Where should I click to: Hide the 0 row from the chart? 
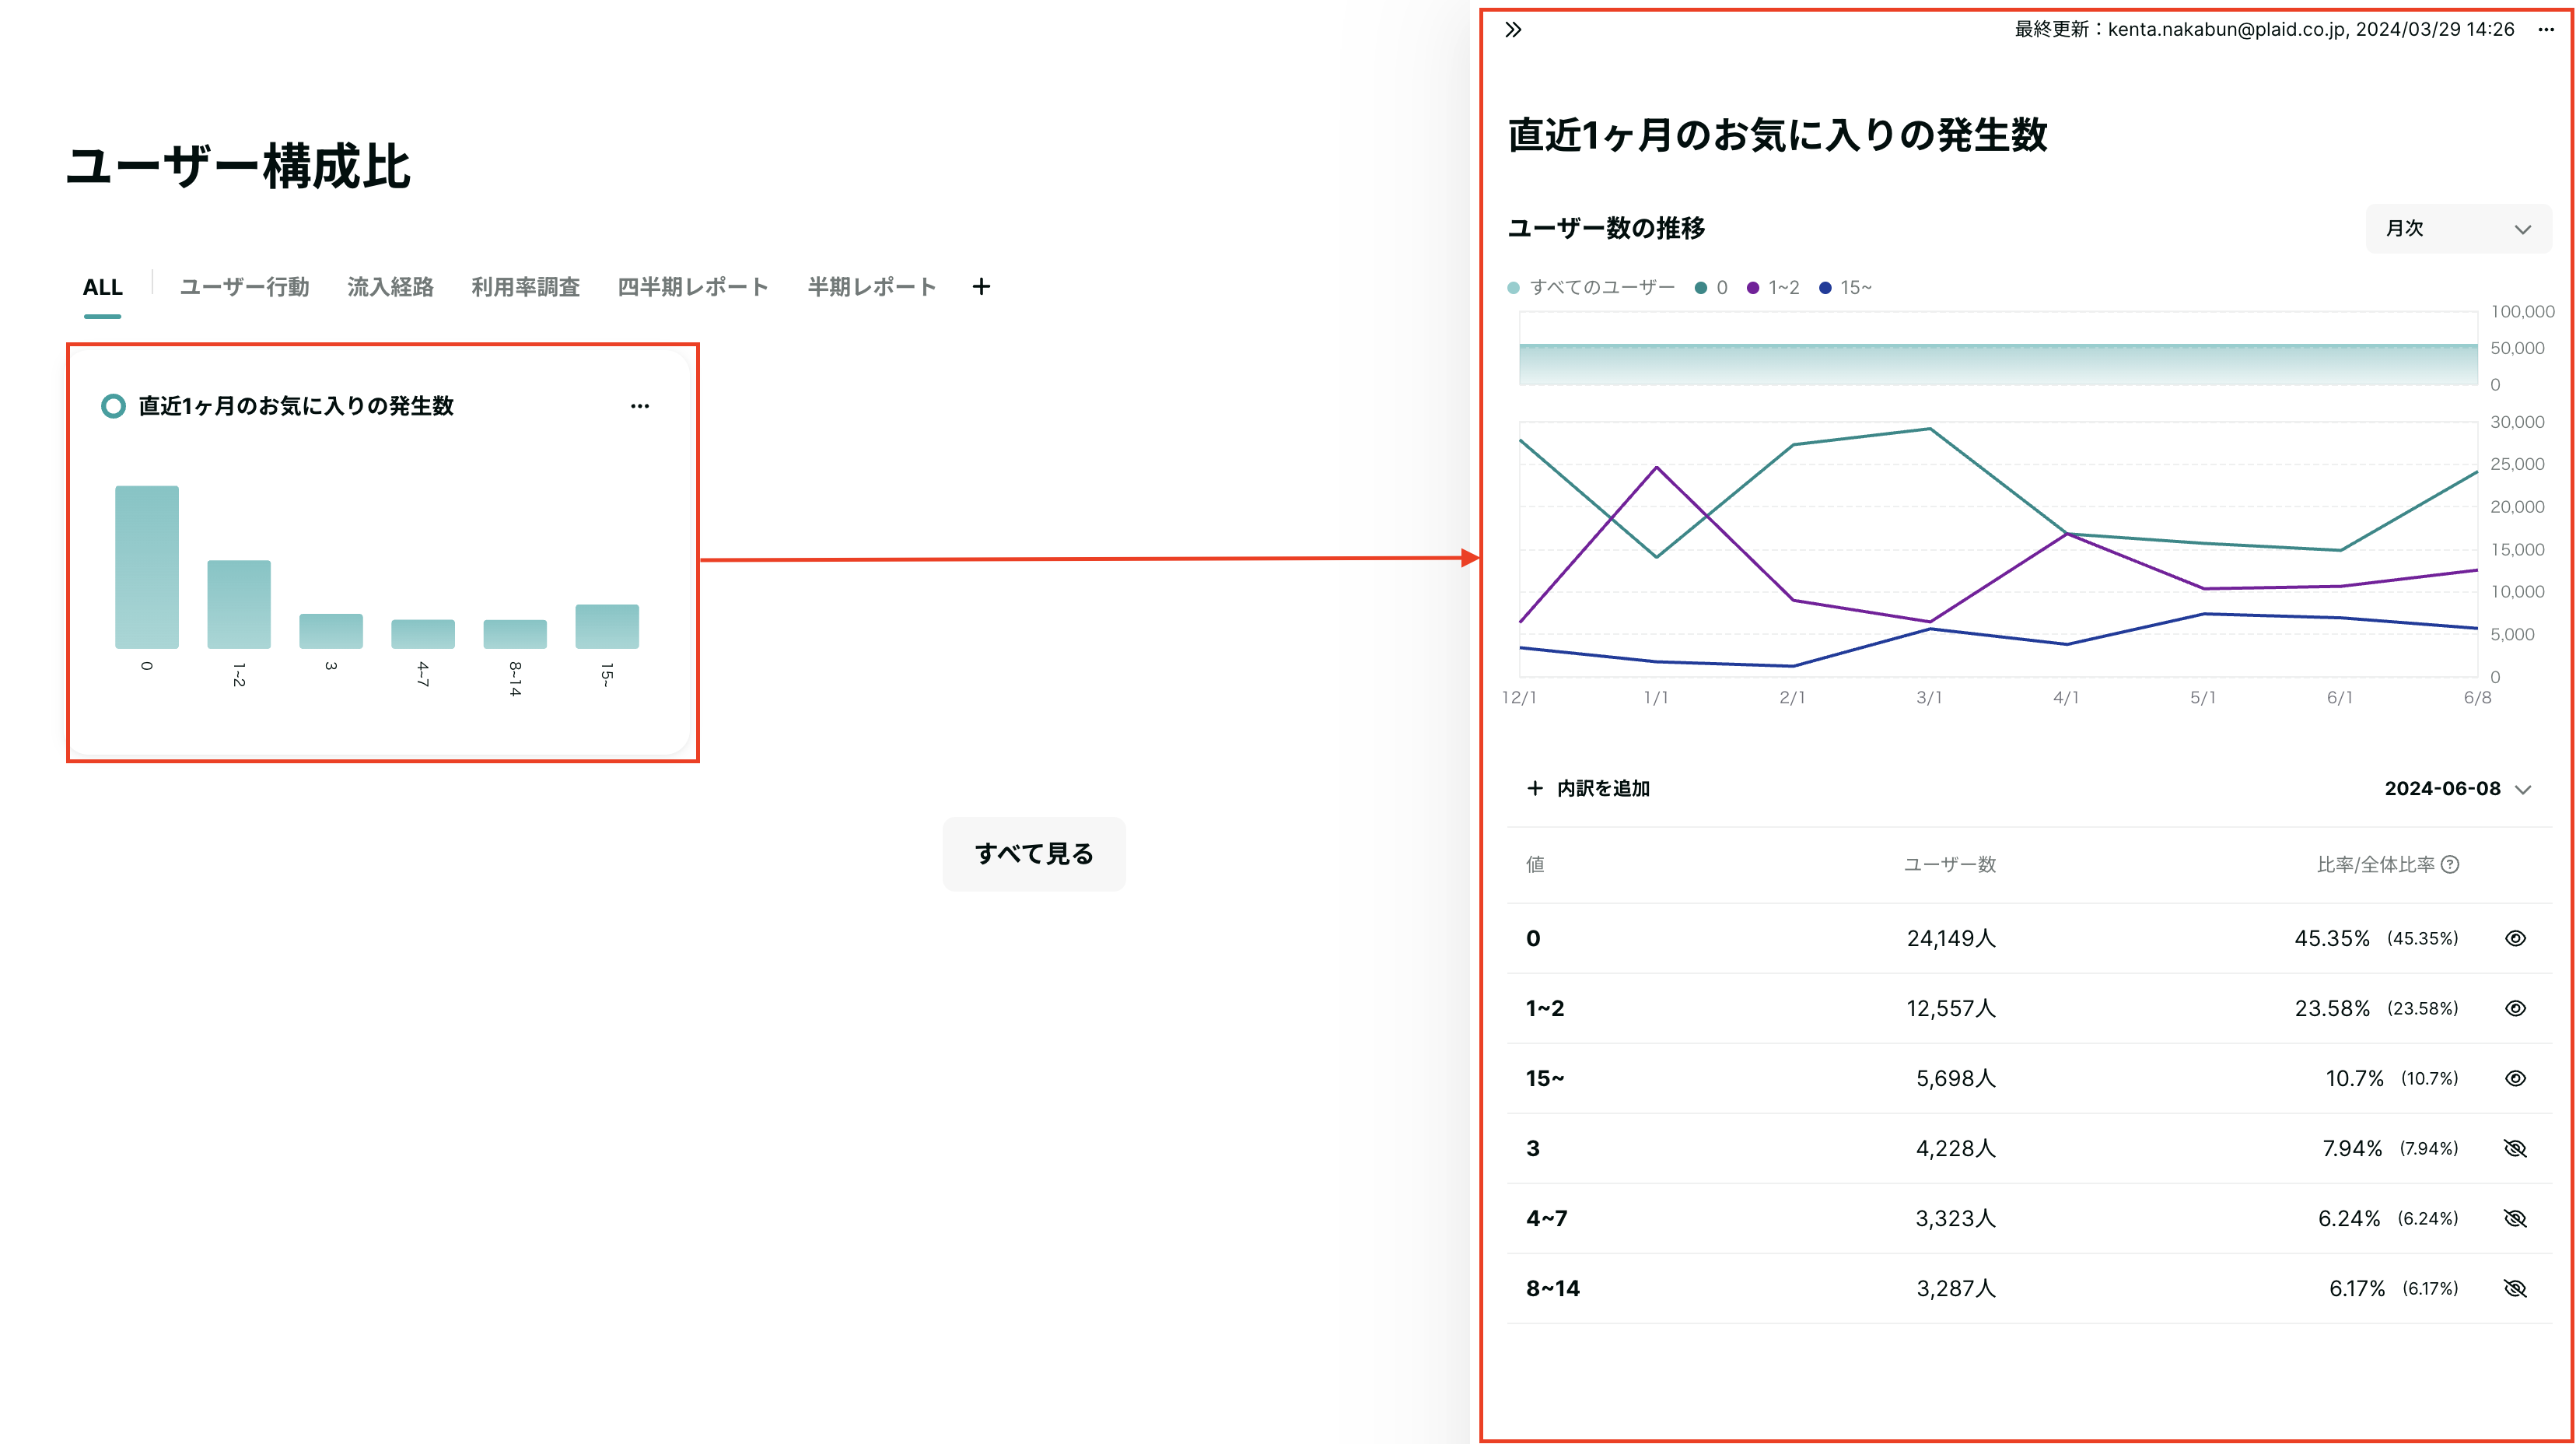point(2515,939)
